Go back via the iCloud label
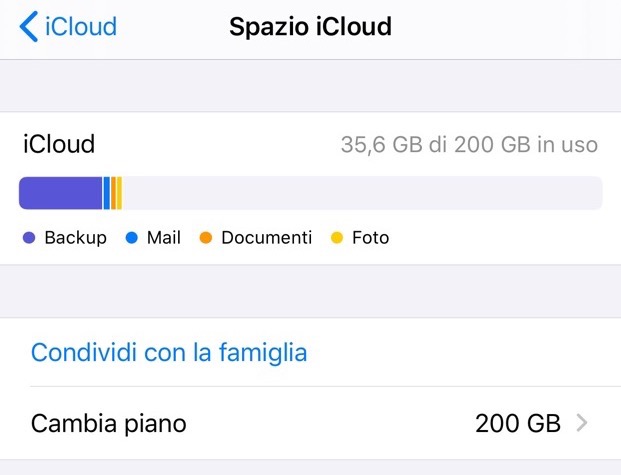 tap(81, 26)
